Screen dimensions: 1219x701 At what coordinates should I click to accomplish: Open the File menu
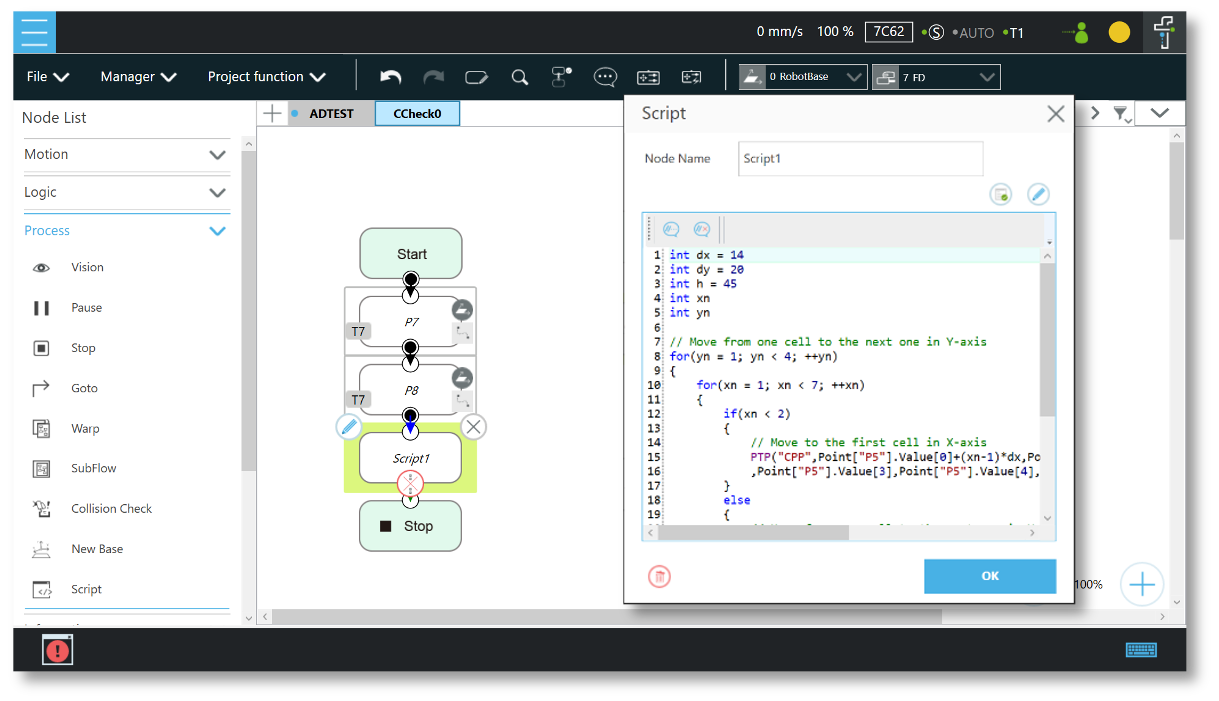click(47, 77)
